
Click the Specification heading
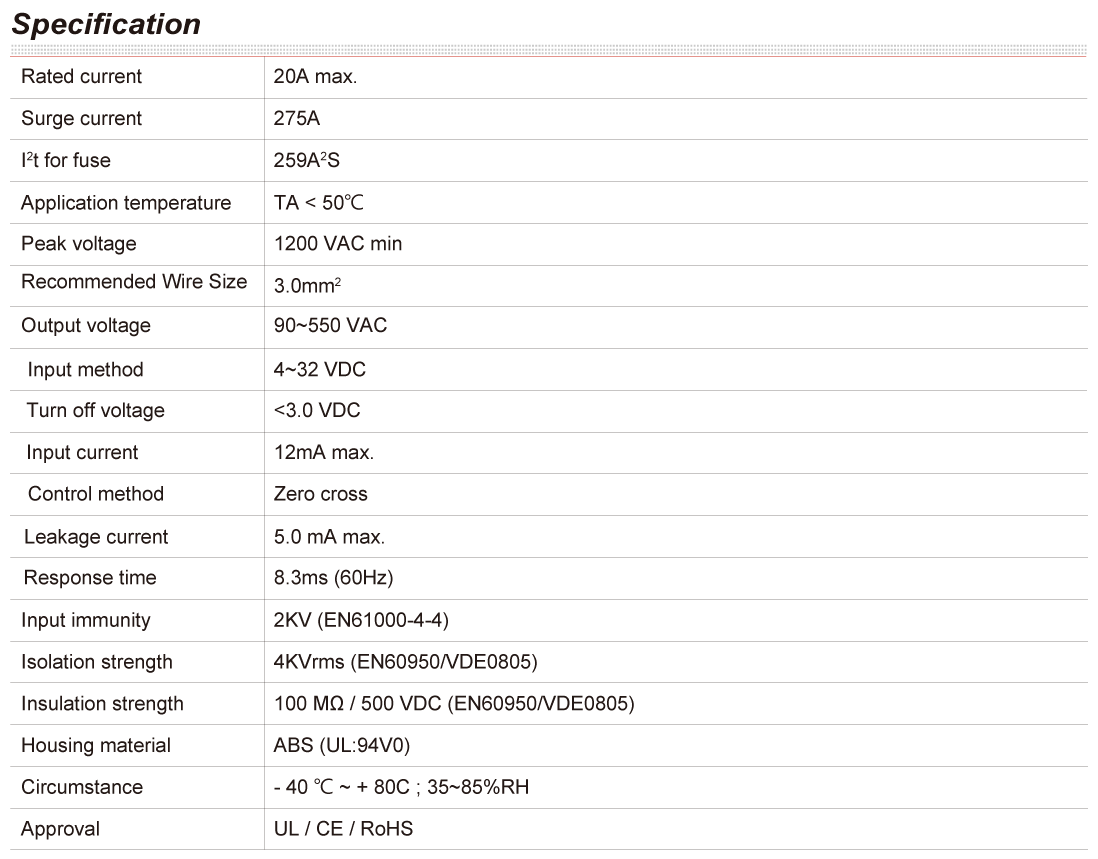(x=106, y=24)
